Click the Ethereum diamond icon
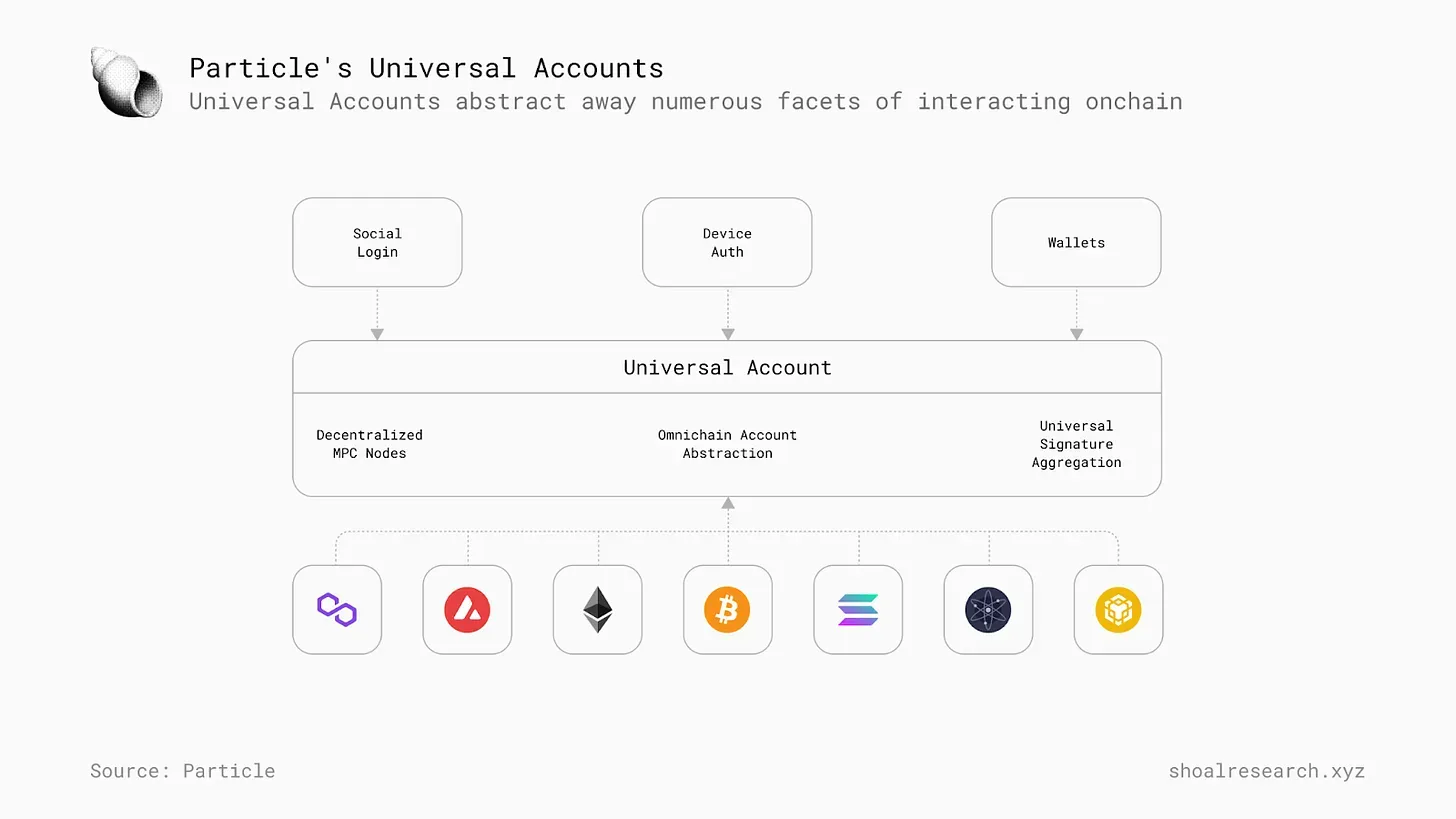This screenshot has width=1456, height=819. (598, 609)
